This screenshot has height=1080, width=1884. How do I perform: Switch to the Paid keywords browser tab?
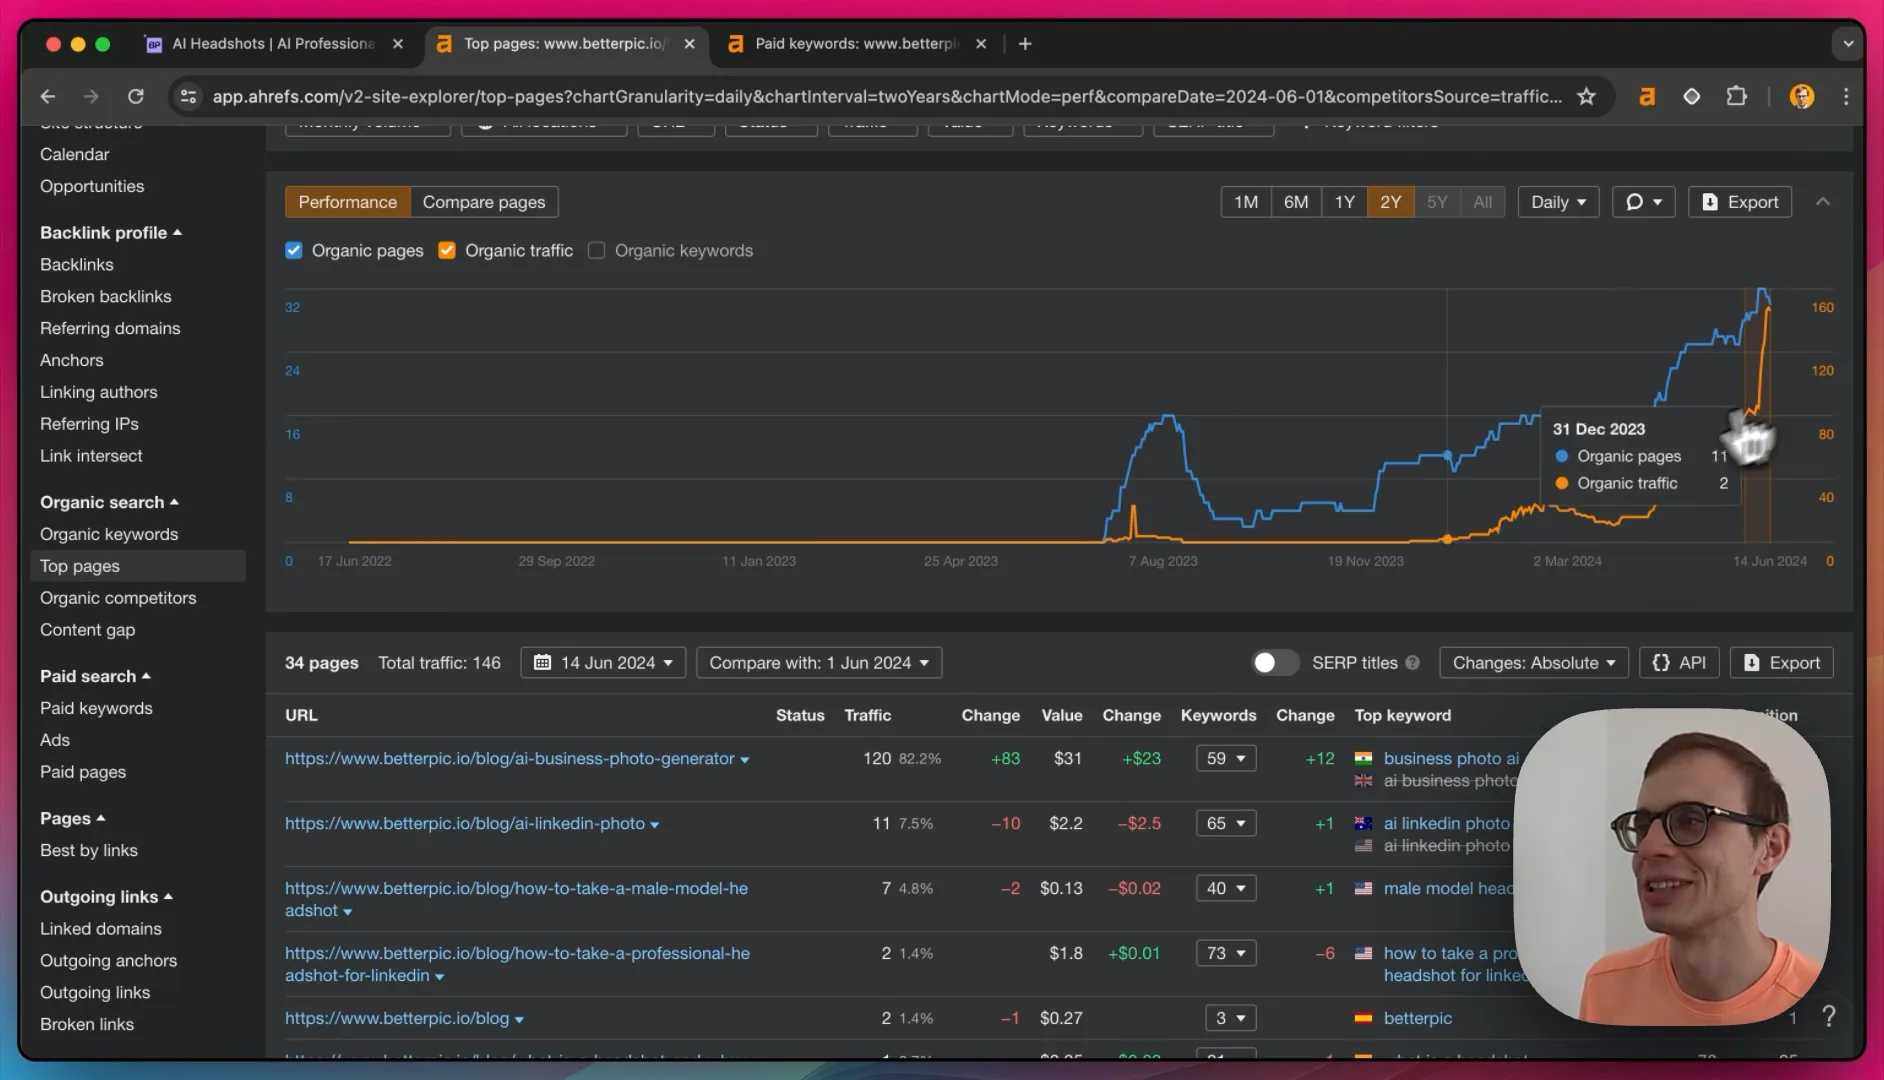[857, 44]
